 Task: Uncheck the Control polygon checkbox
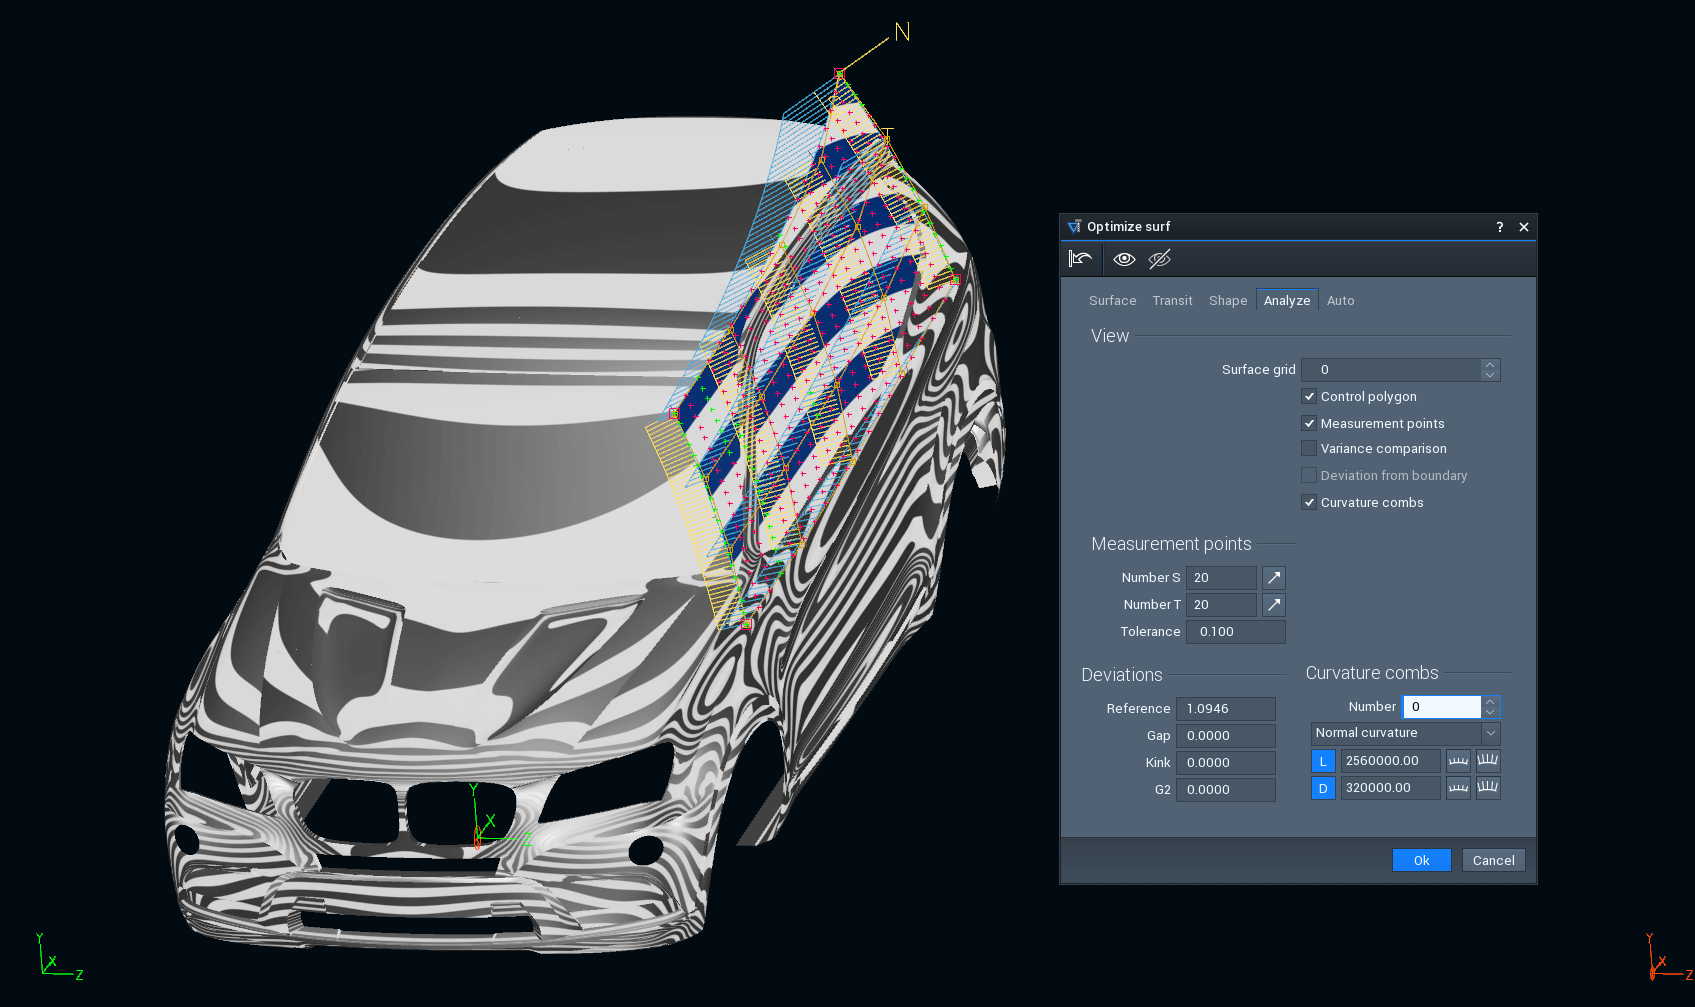point(1309,397)
